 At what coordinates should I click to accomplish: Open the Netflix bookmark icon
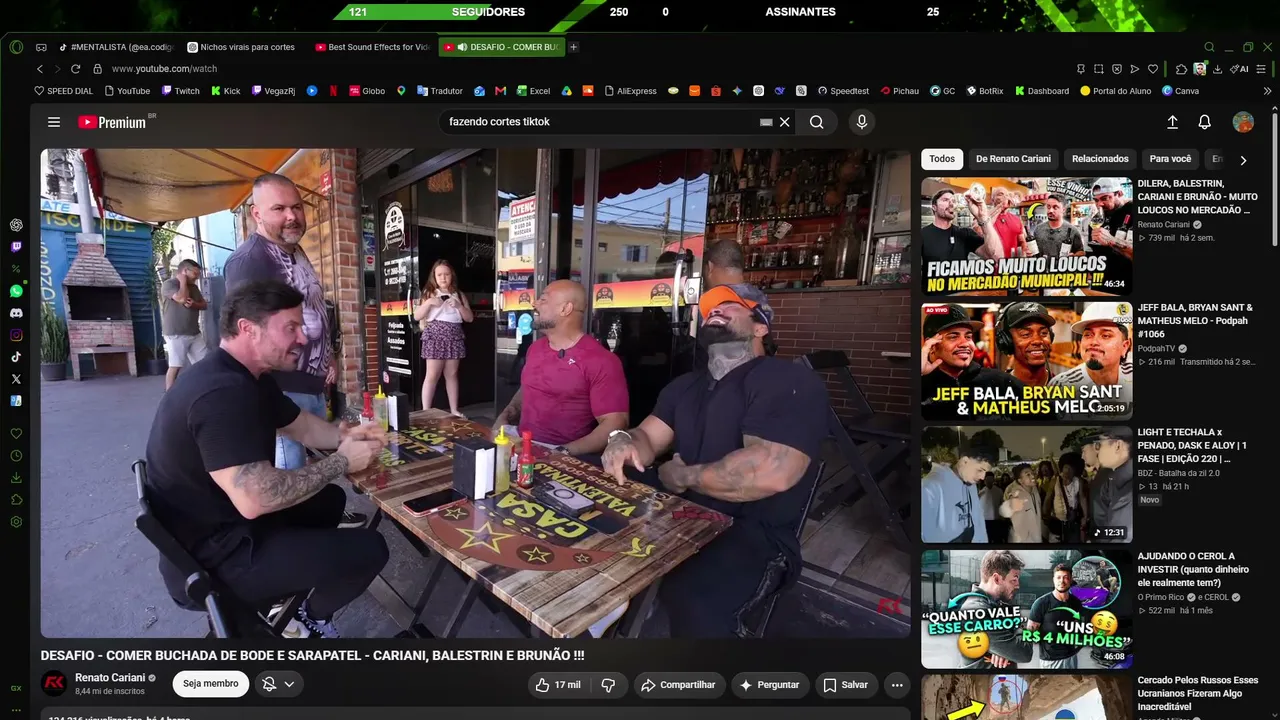pyautogui.click(x=333, y=91)
